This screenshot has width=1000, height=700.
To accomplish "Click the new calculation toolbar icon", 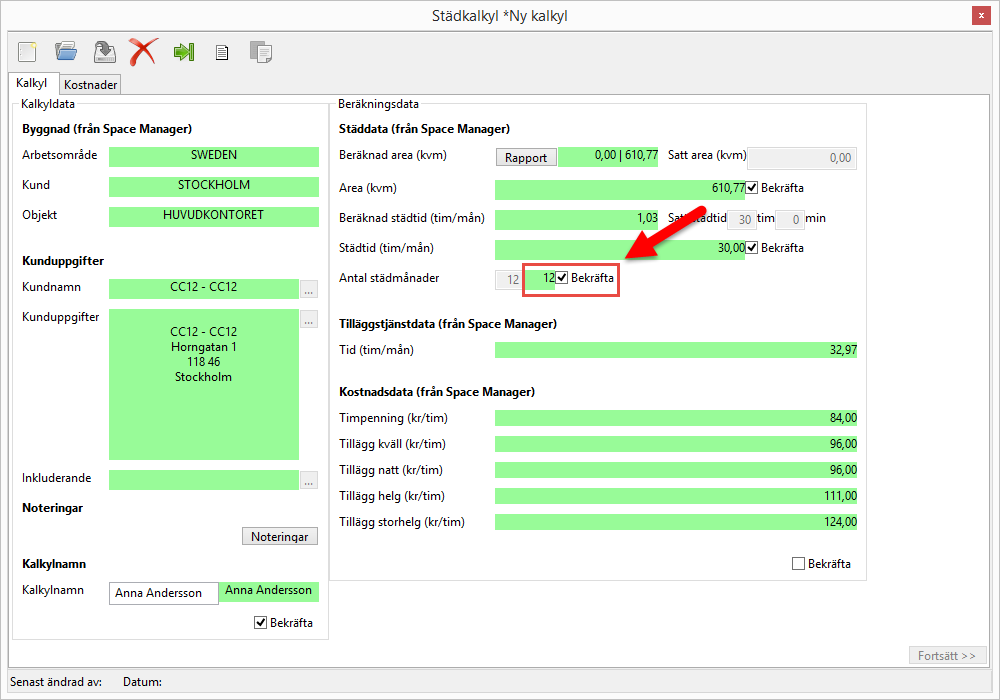I will [27, 51].
